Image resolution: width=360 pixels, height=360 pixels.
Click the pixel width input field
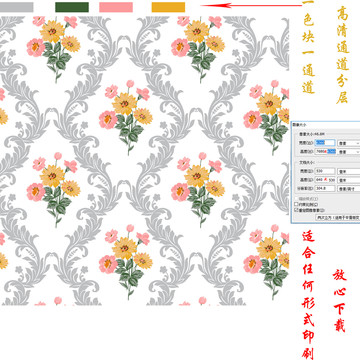click(325, 143)
